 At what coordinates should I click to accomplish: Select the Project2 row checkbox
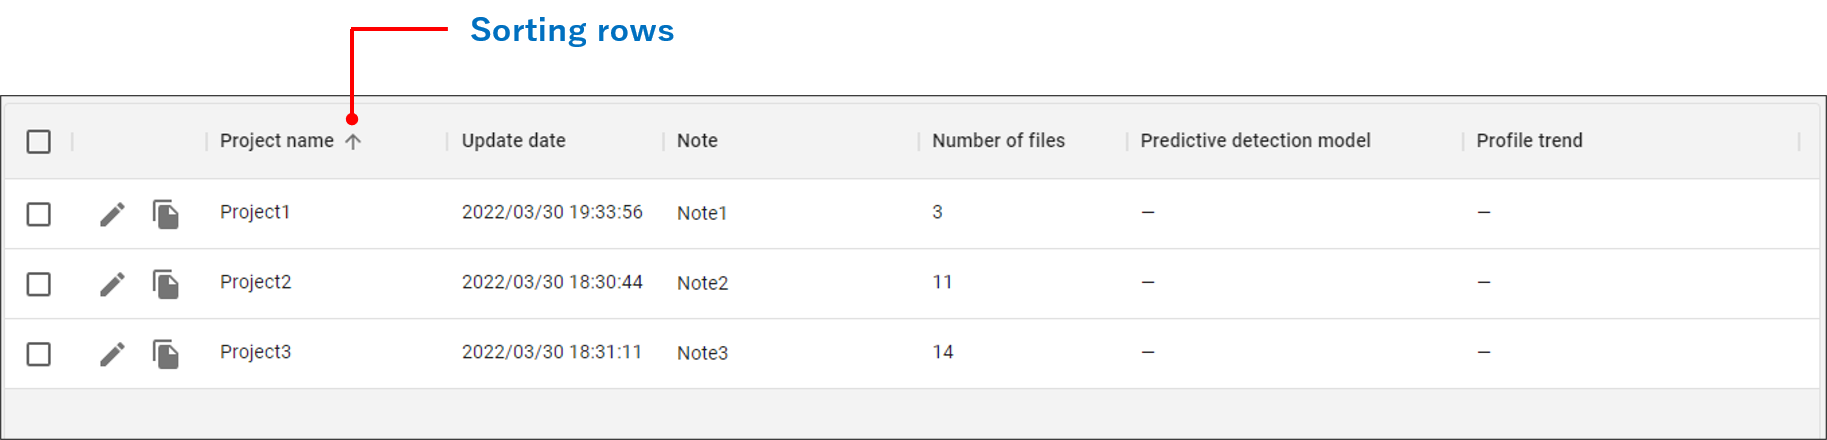[39, 284]
